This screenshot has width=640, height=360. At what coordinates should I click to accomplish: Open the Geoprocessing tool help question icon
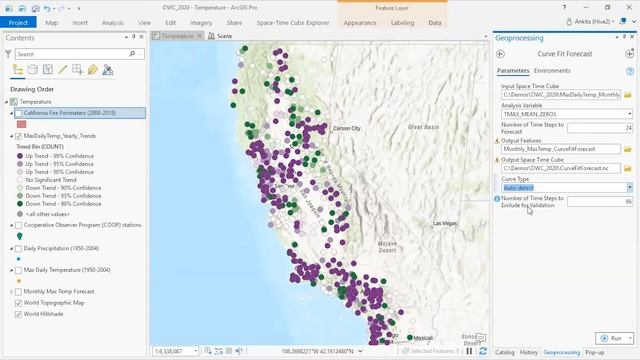click(x=630, y=71)
